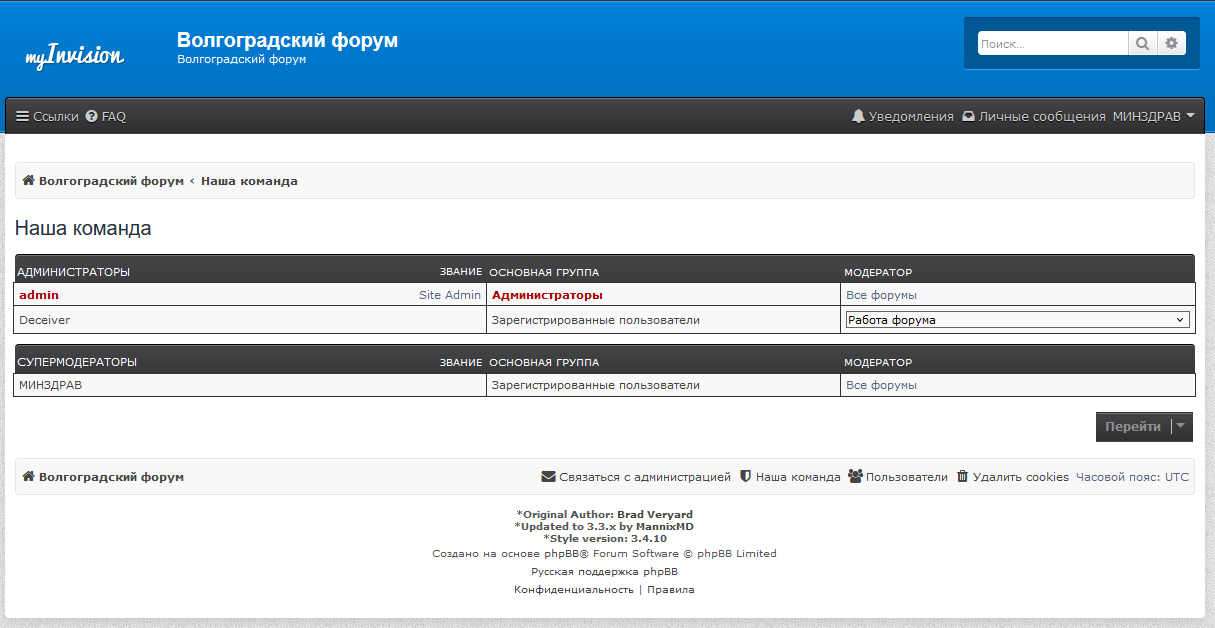Expand the arrow next to Перейти

1181,426
